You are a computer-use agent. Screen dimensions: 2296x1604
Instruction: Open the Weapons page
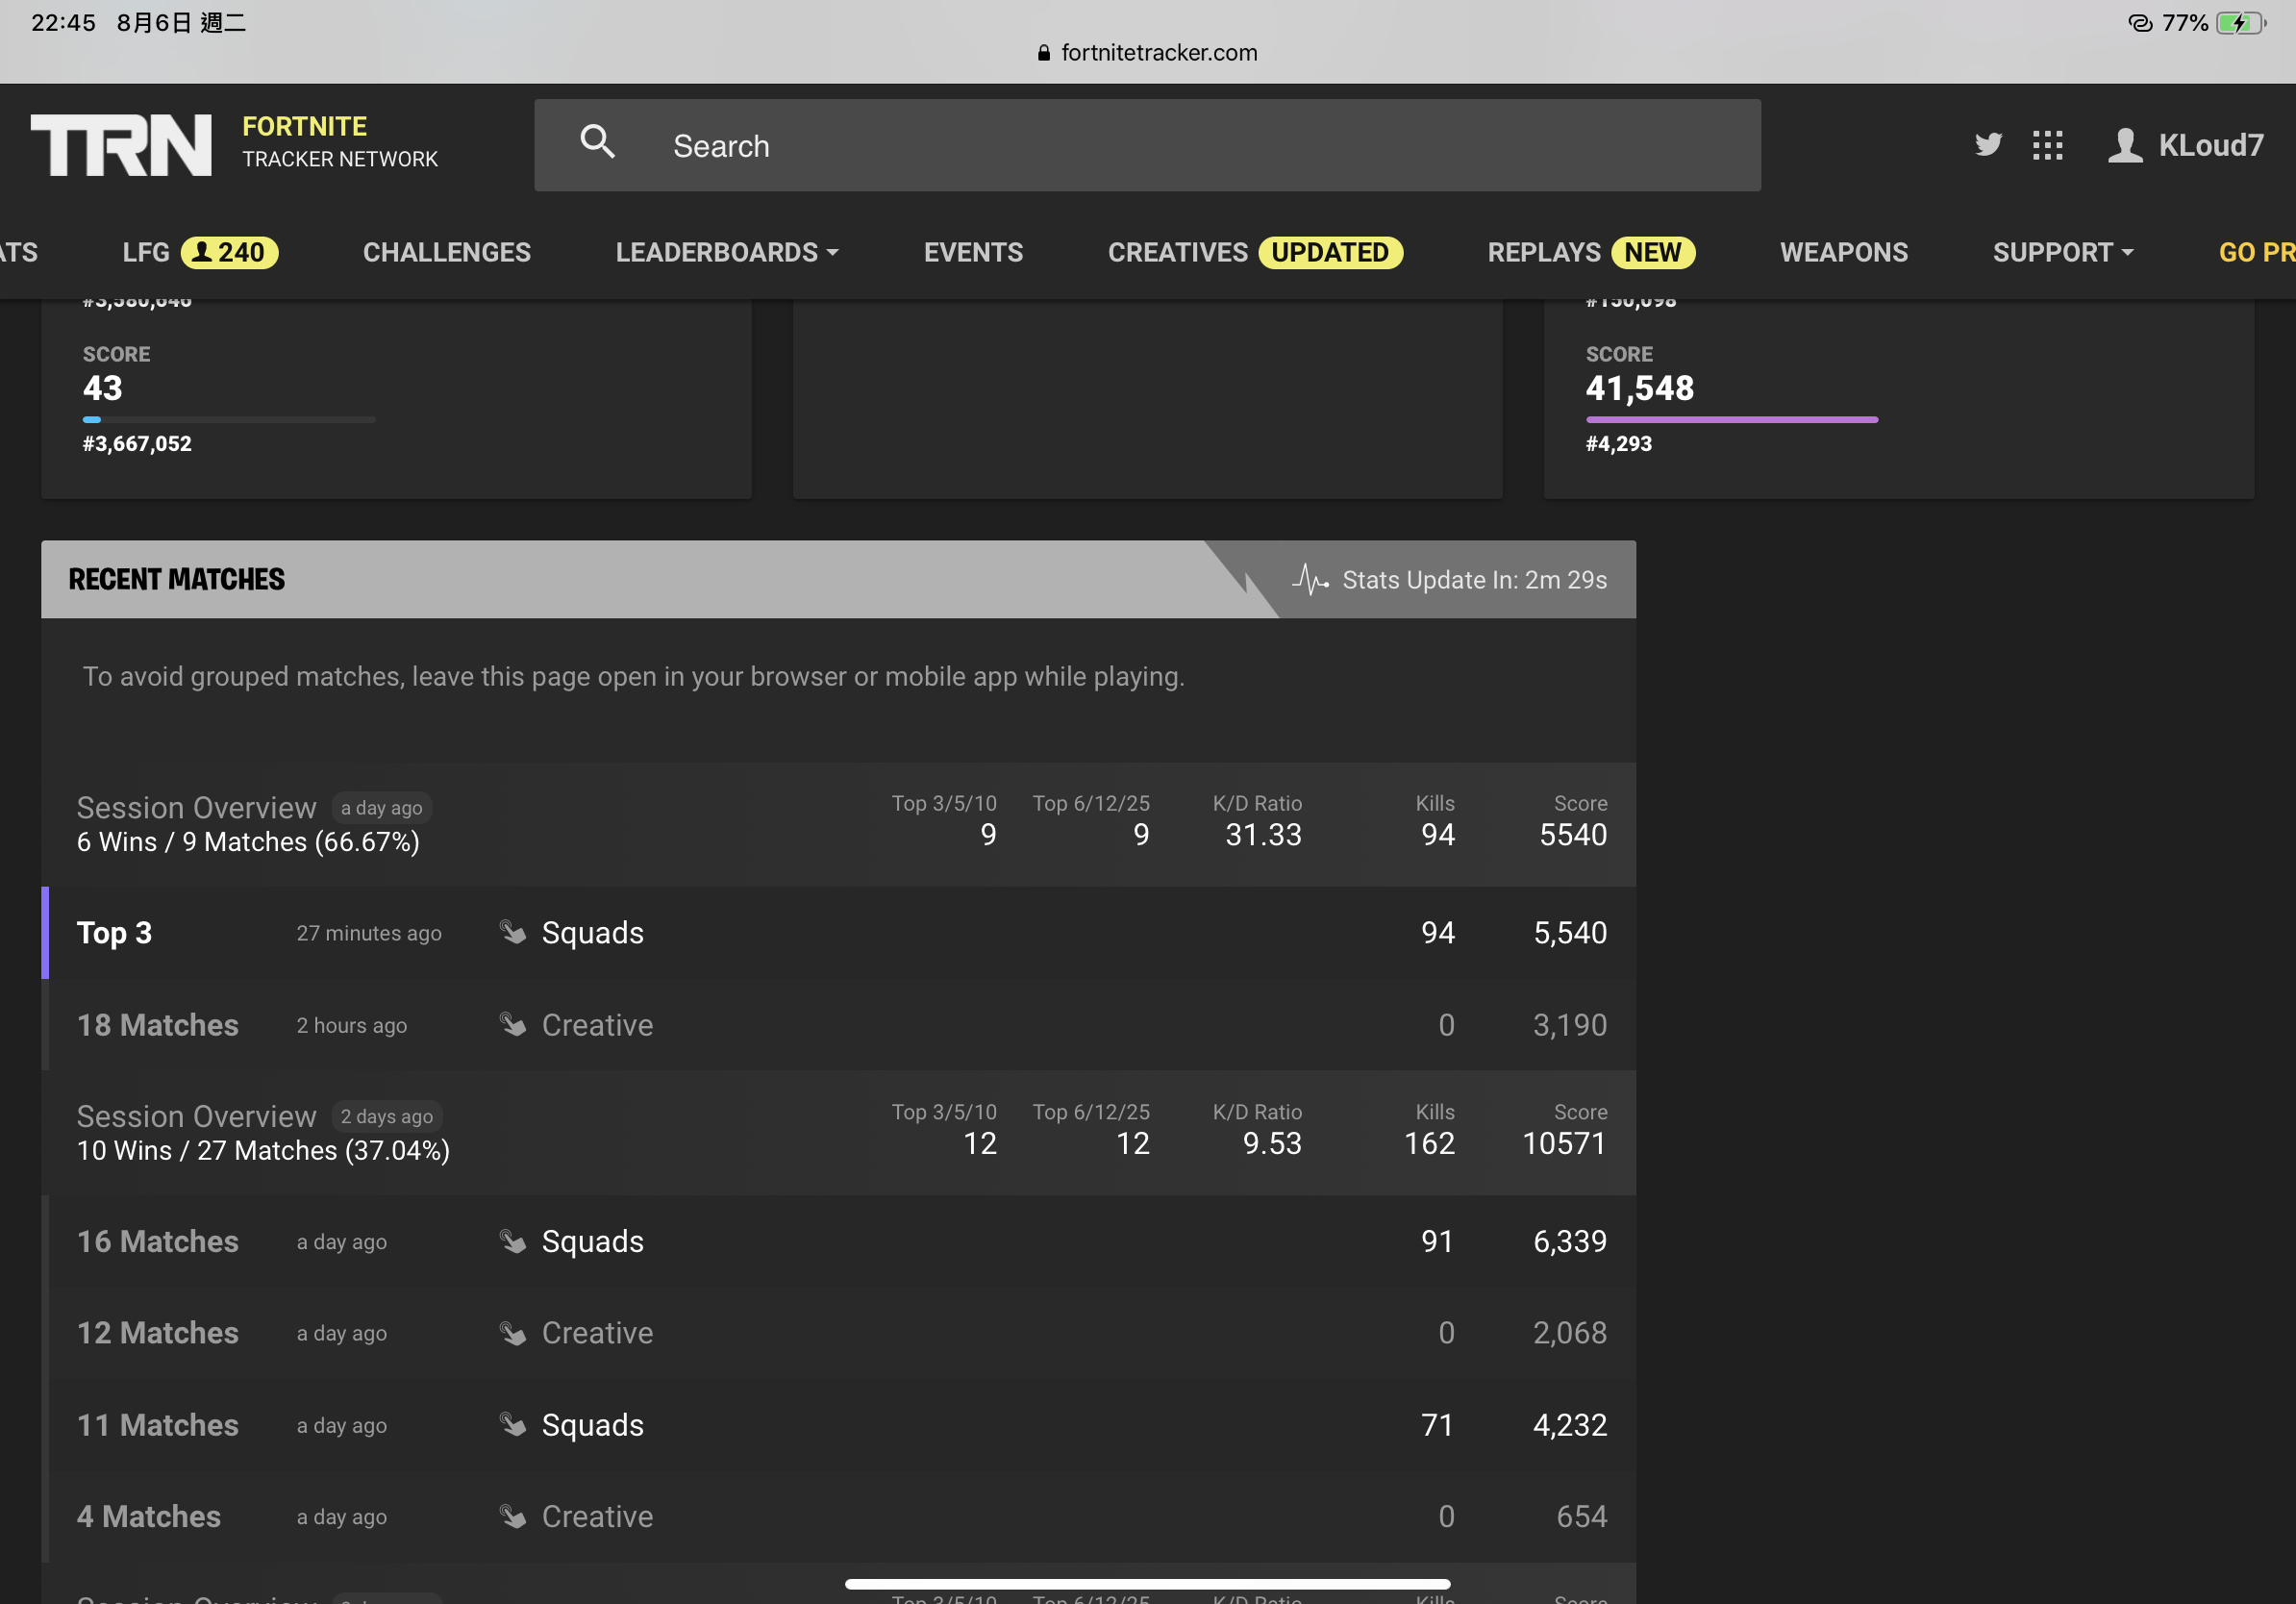coord(1843,252)
